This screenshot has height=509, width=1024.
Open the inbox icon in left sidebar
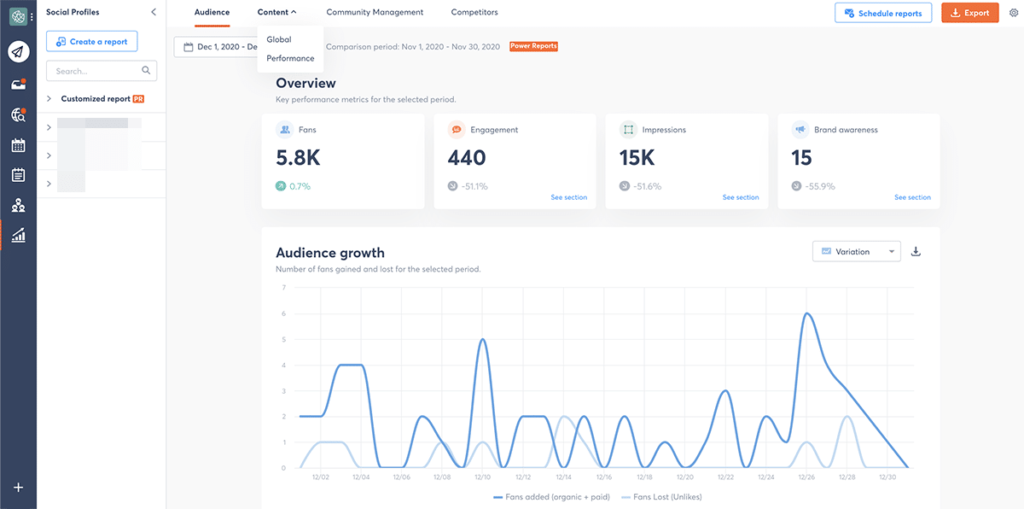tap(18, 84)
